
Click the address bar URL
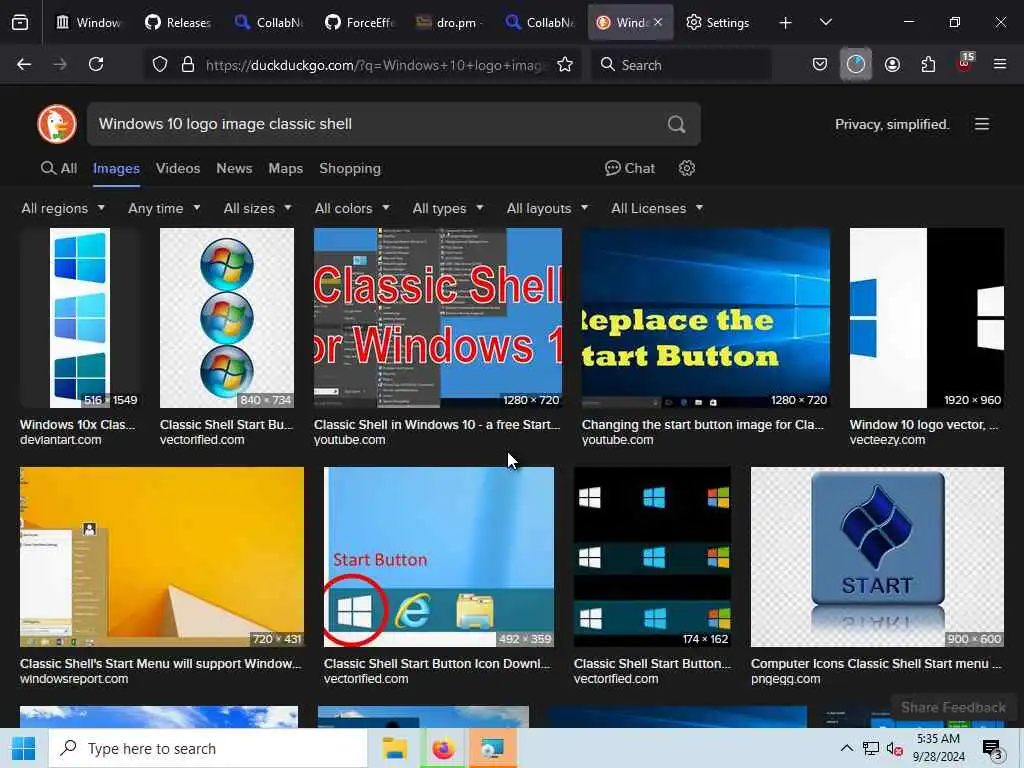click(x=376, y=65)
